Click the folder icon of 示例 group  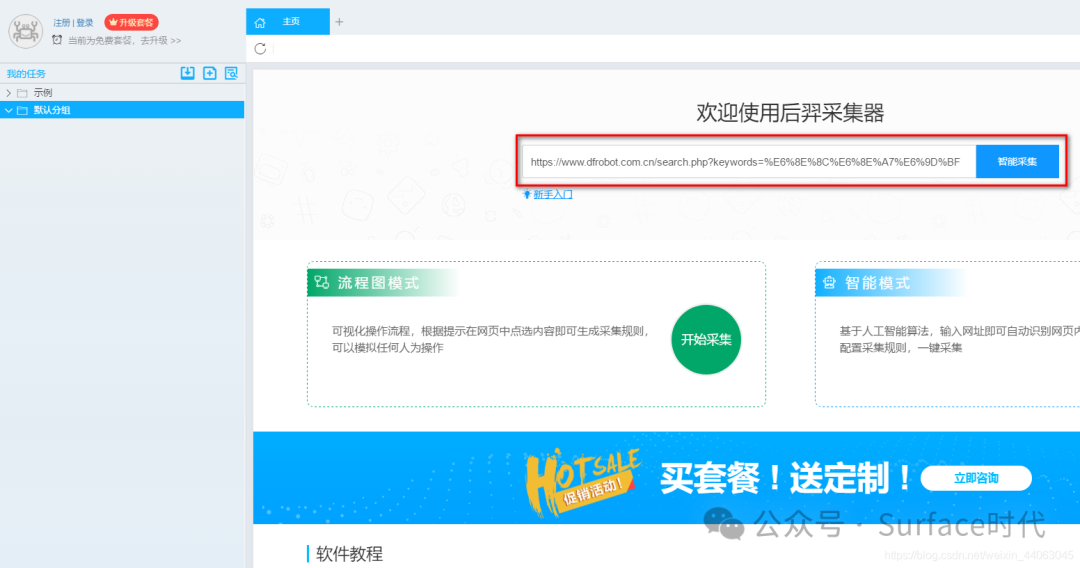22,93
